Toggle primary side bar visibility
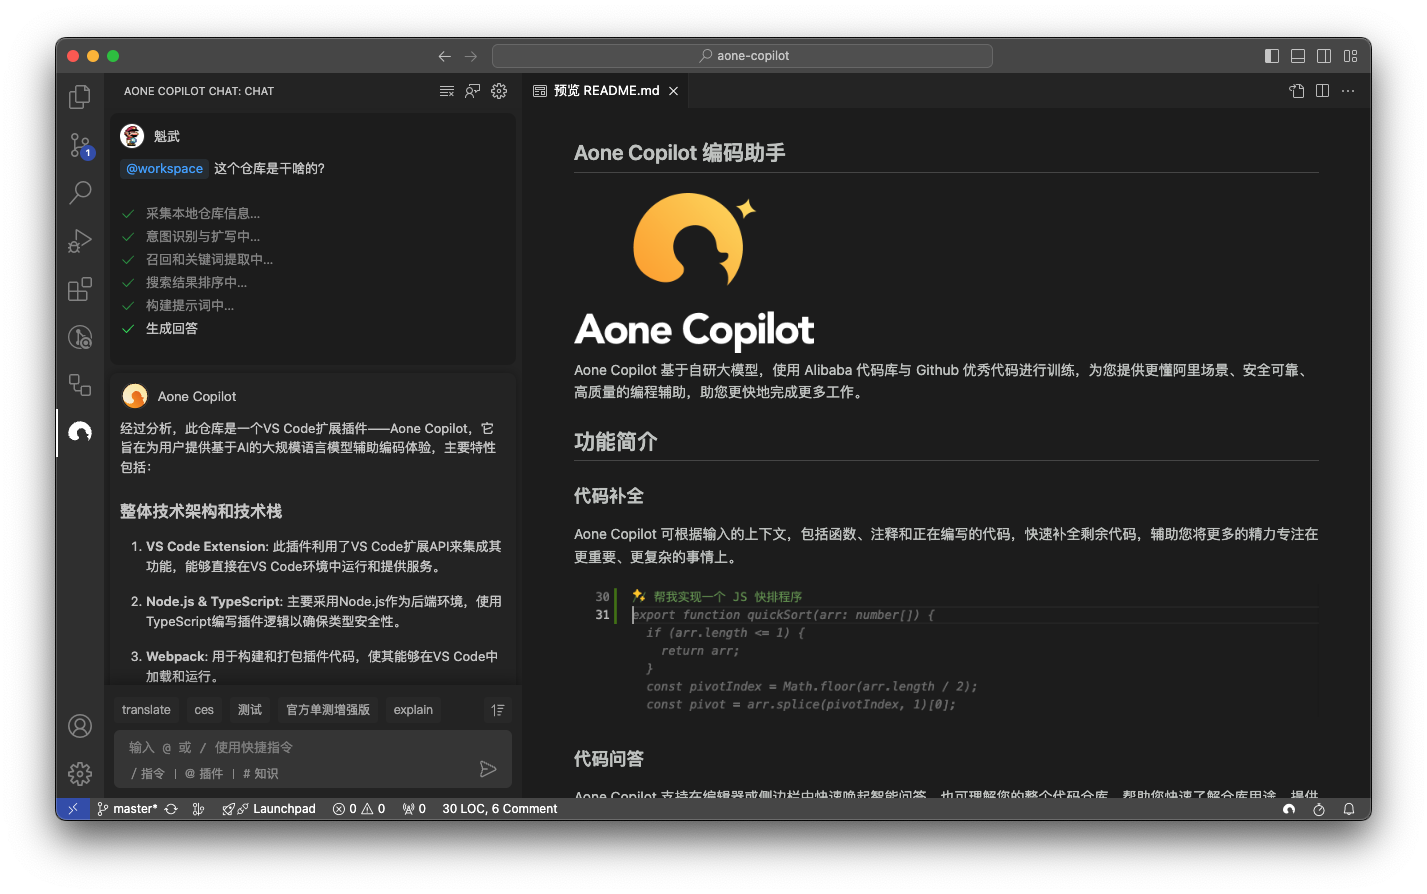This screenshot has height=894, width=1427. 1272,56
